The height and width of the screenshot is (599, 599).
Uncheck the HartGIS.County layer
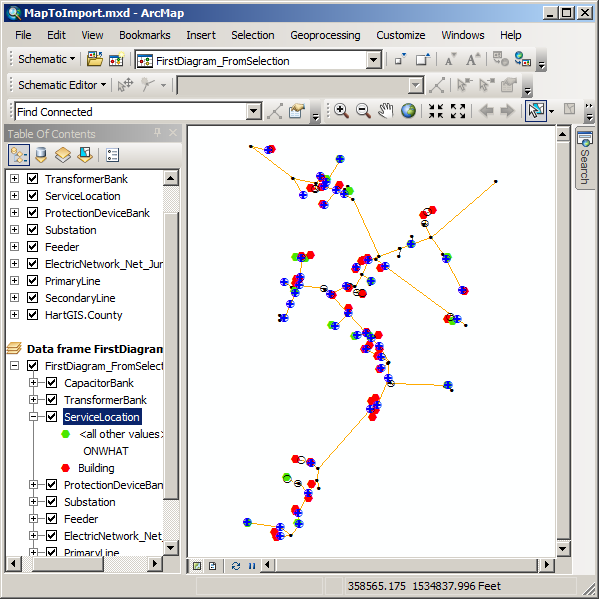pos(32,314)
